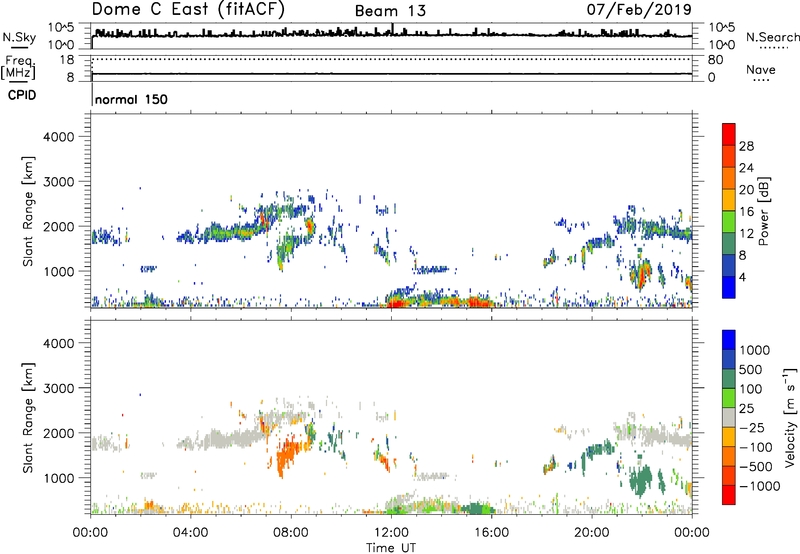Click the solid line sample under N.Sky
The height and width of the screenshot is (554, 800).
(x=19, y=47)
